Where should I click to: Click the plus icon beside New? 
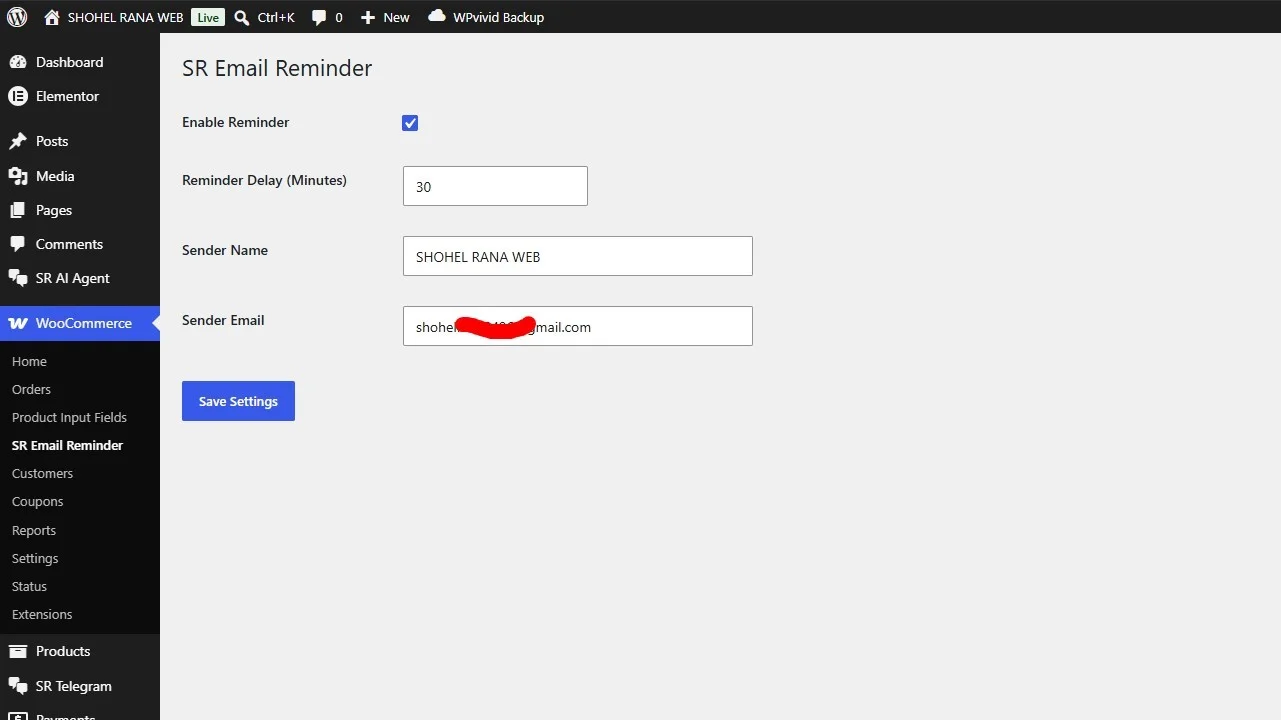[368, 17]
